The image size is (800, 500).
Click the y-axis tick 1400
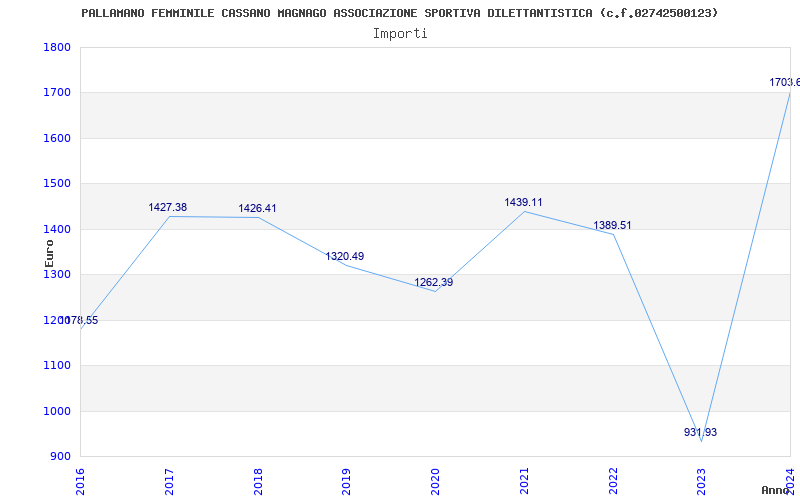[57, 230]
